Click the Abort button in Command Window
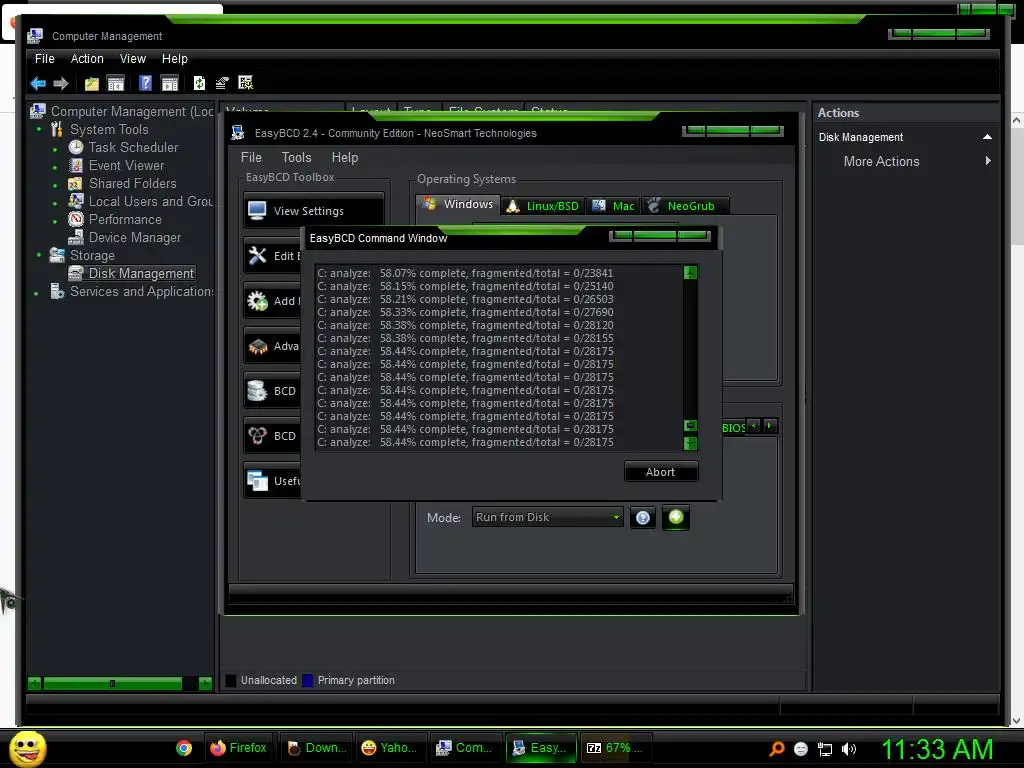Viewport: 1024px width, 768px height. 660,472
